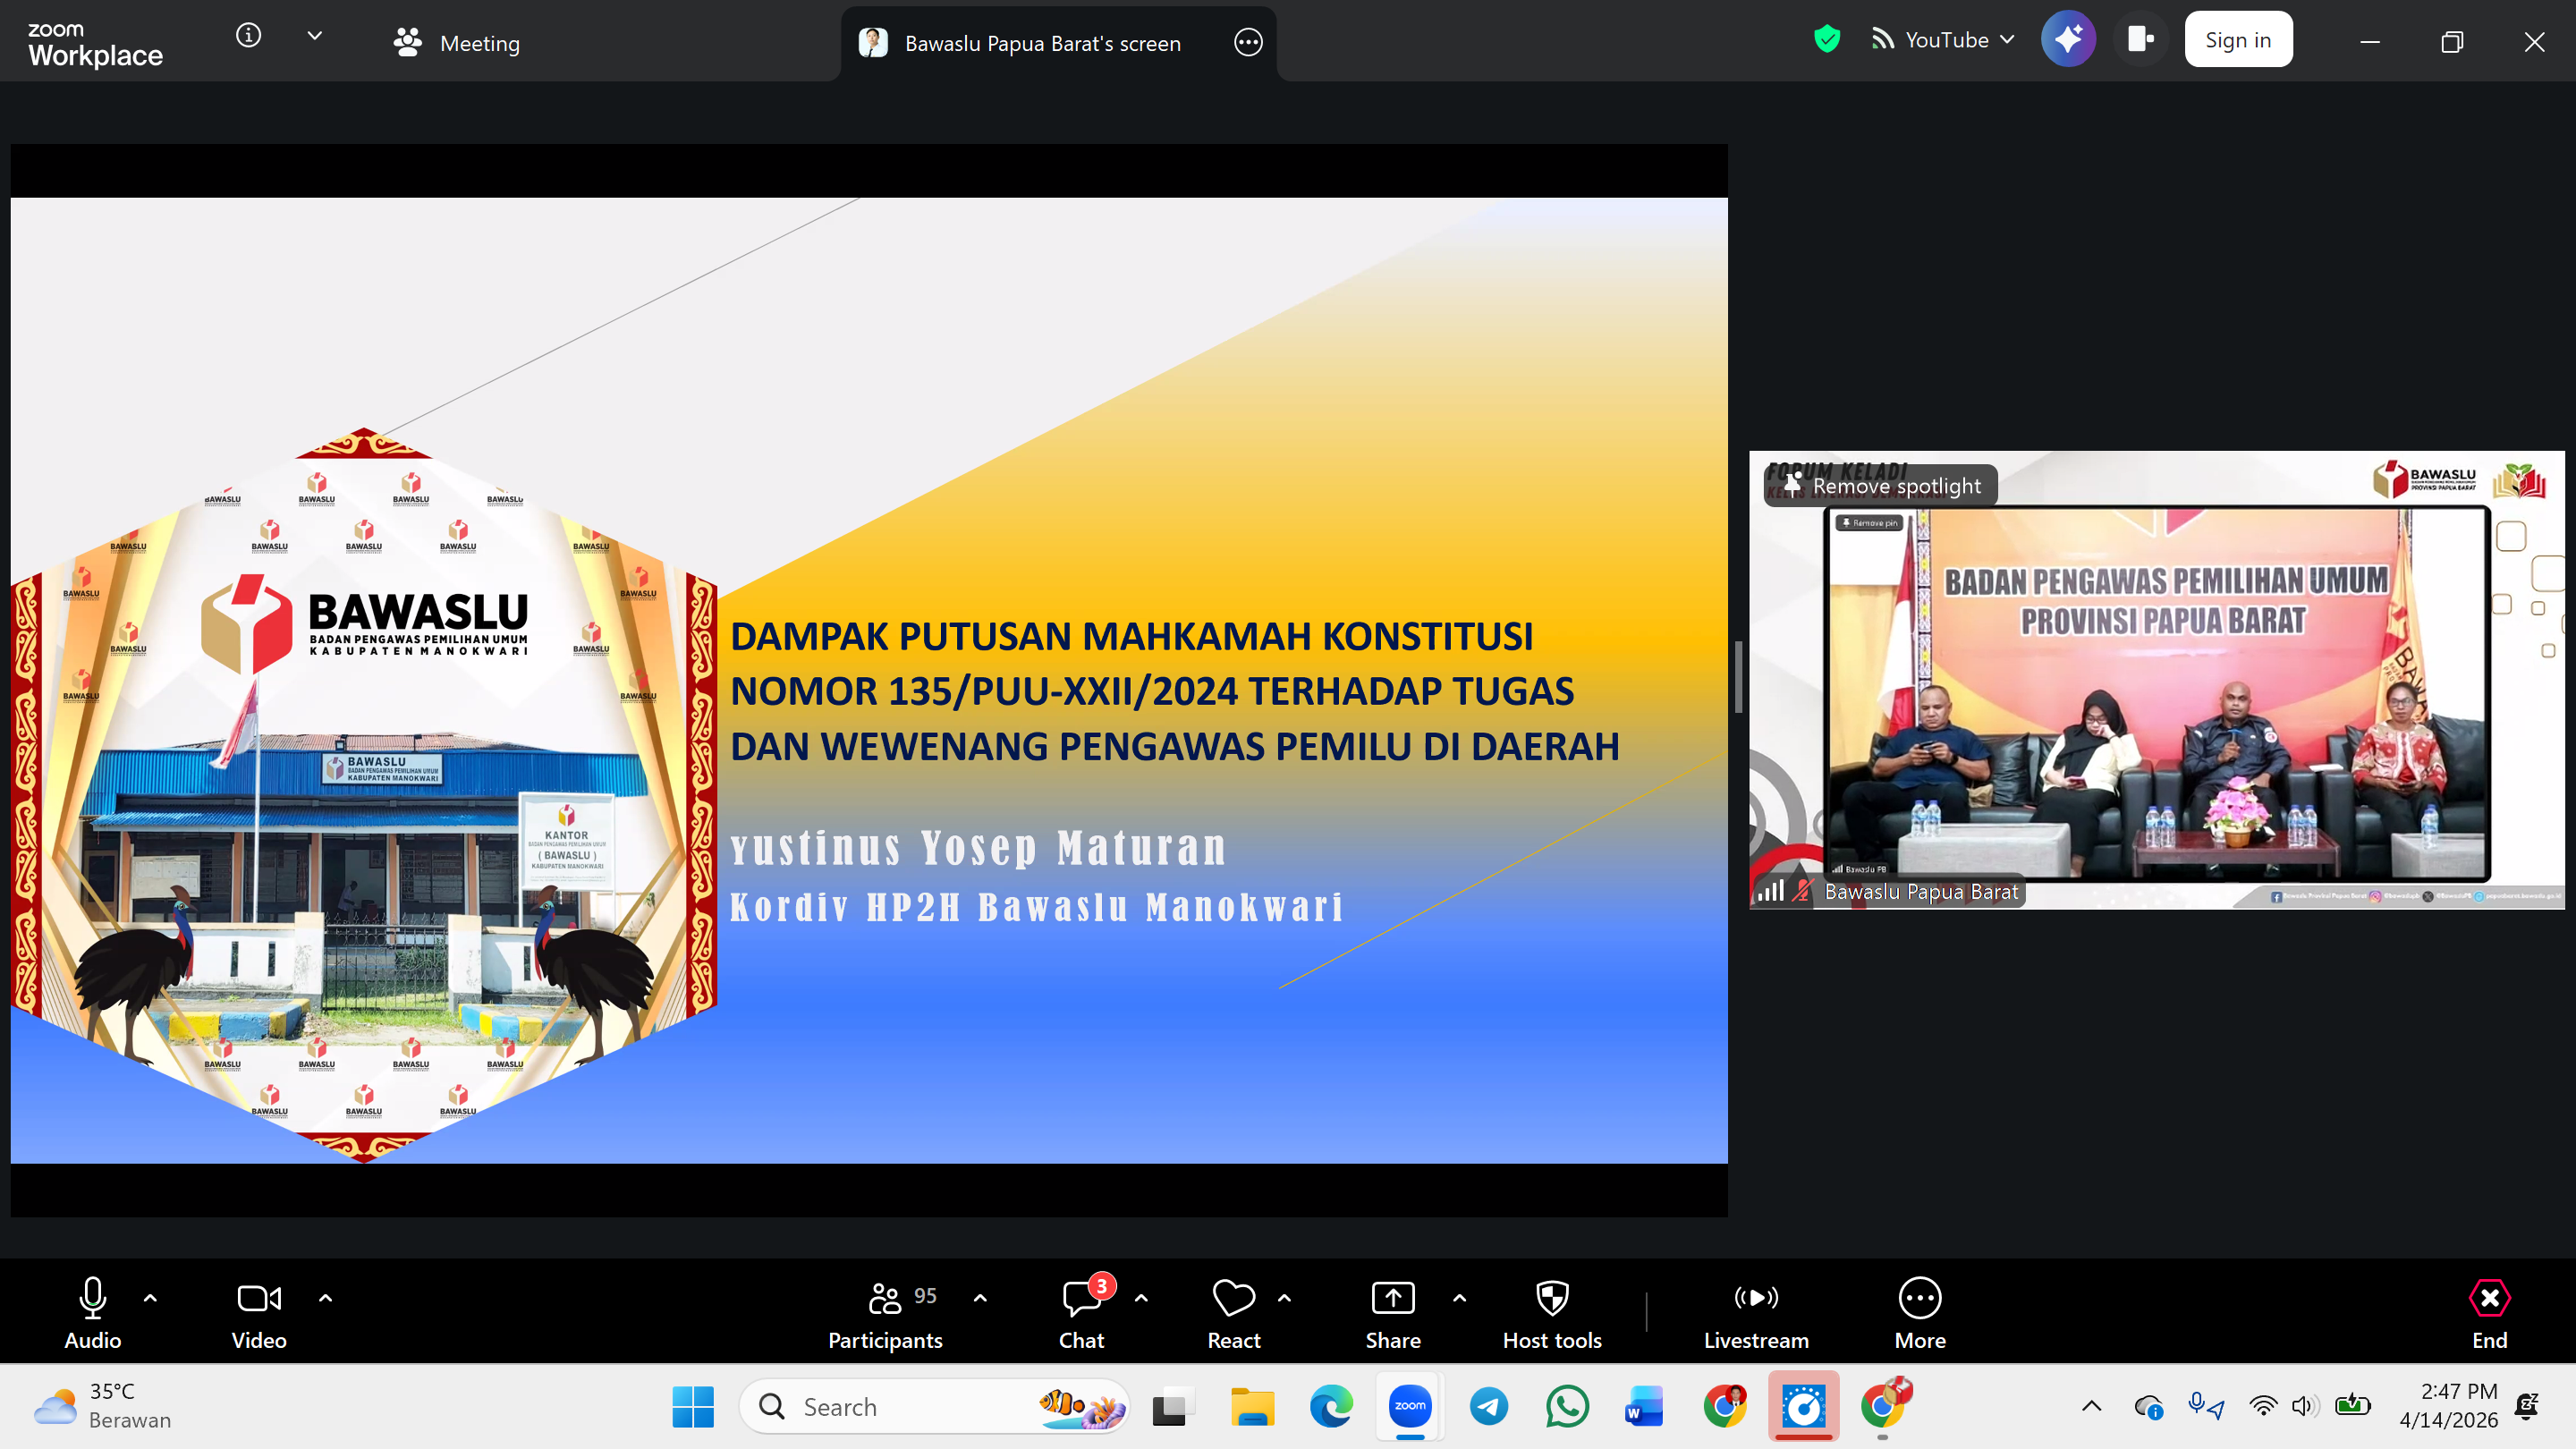Click the Sign in button

(2238, 39)
